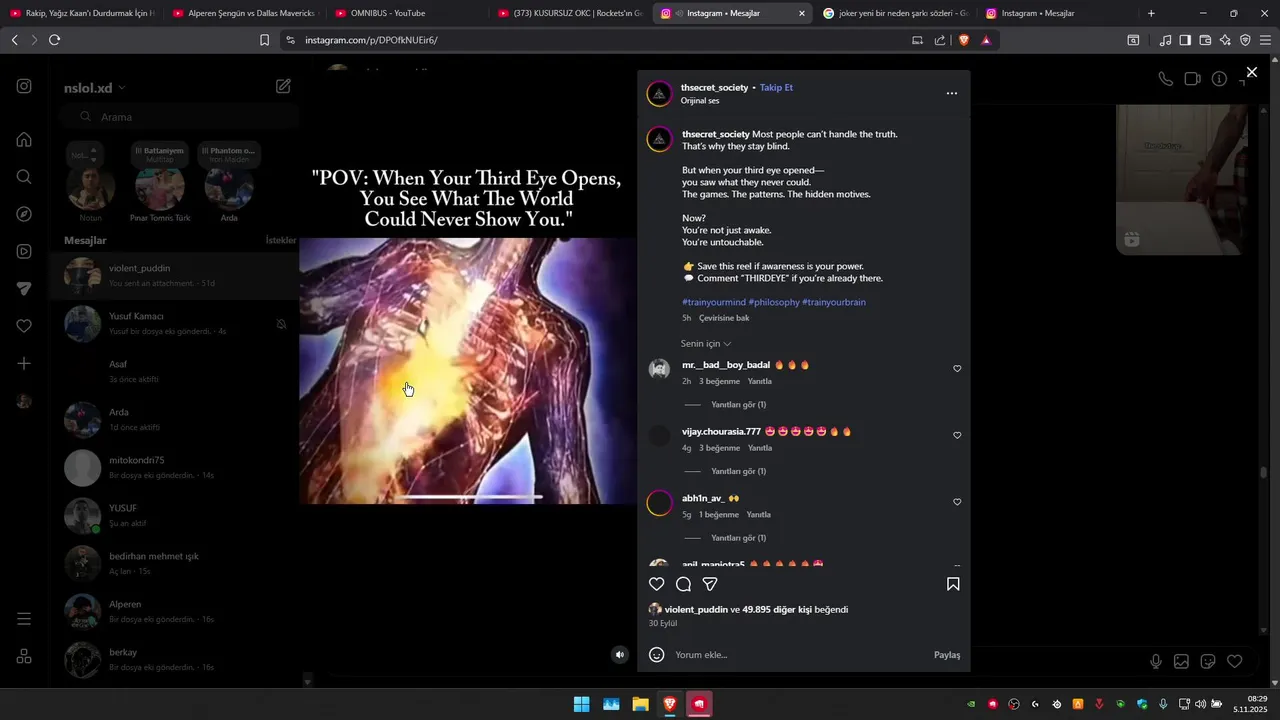
Task: Create new post plus icon
Action: 24,363
